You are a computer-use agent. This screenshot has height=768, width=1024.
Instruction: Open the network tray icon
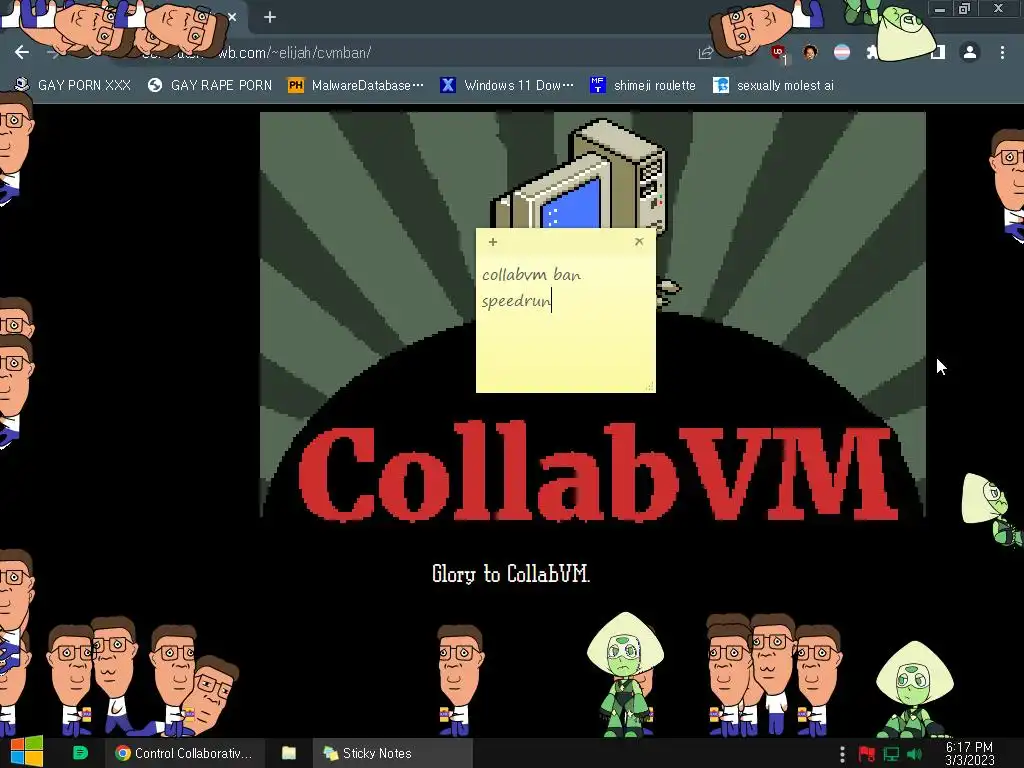coord(891,754)
